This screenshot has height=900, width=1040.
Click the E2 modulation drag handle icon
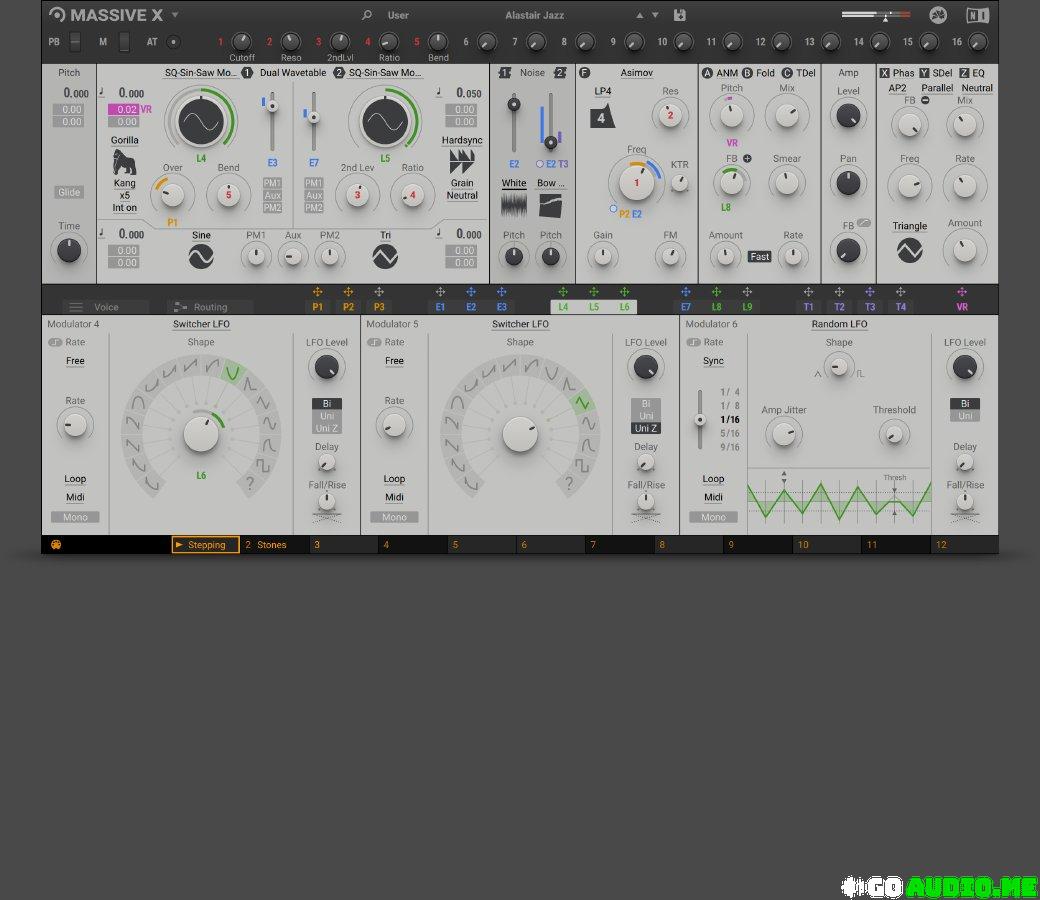point(471,292)
